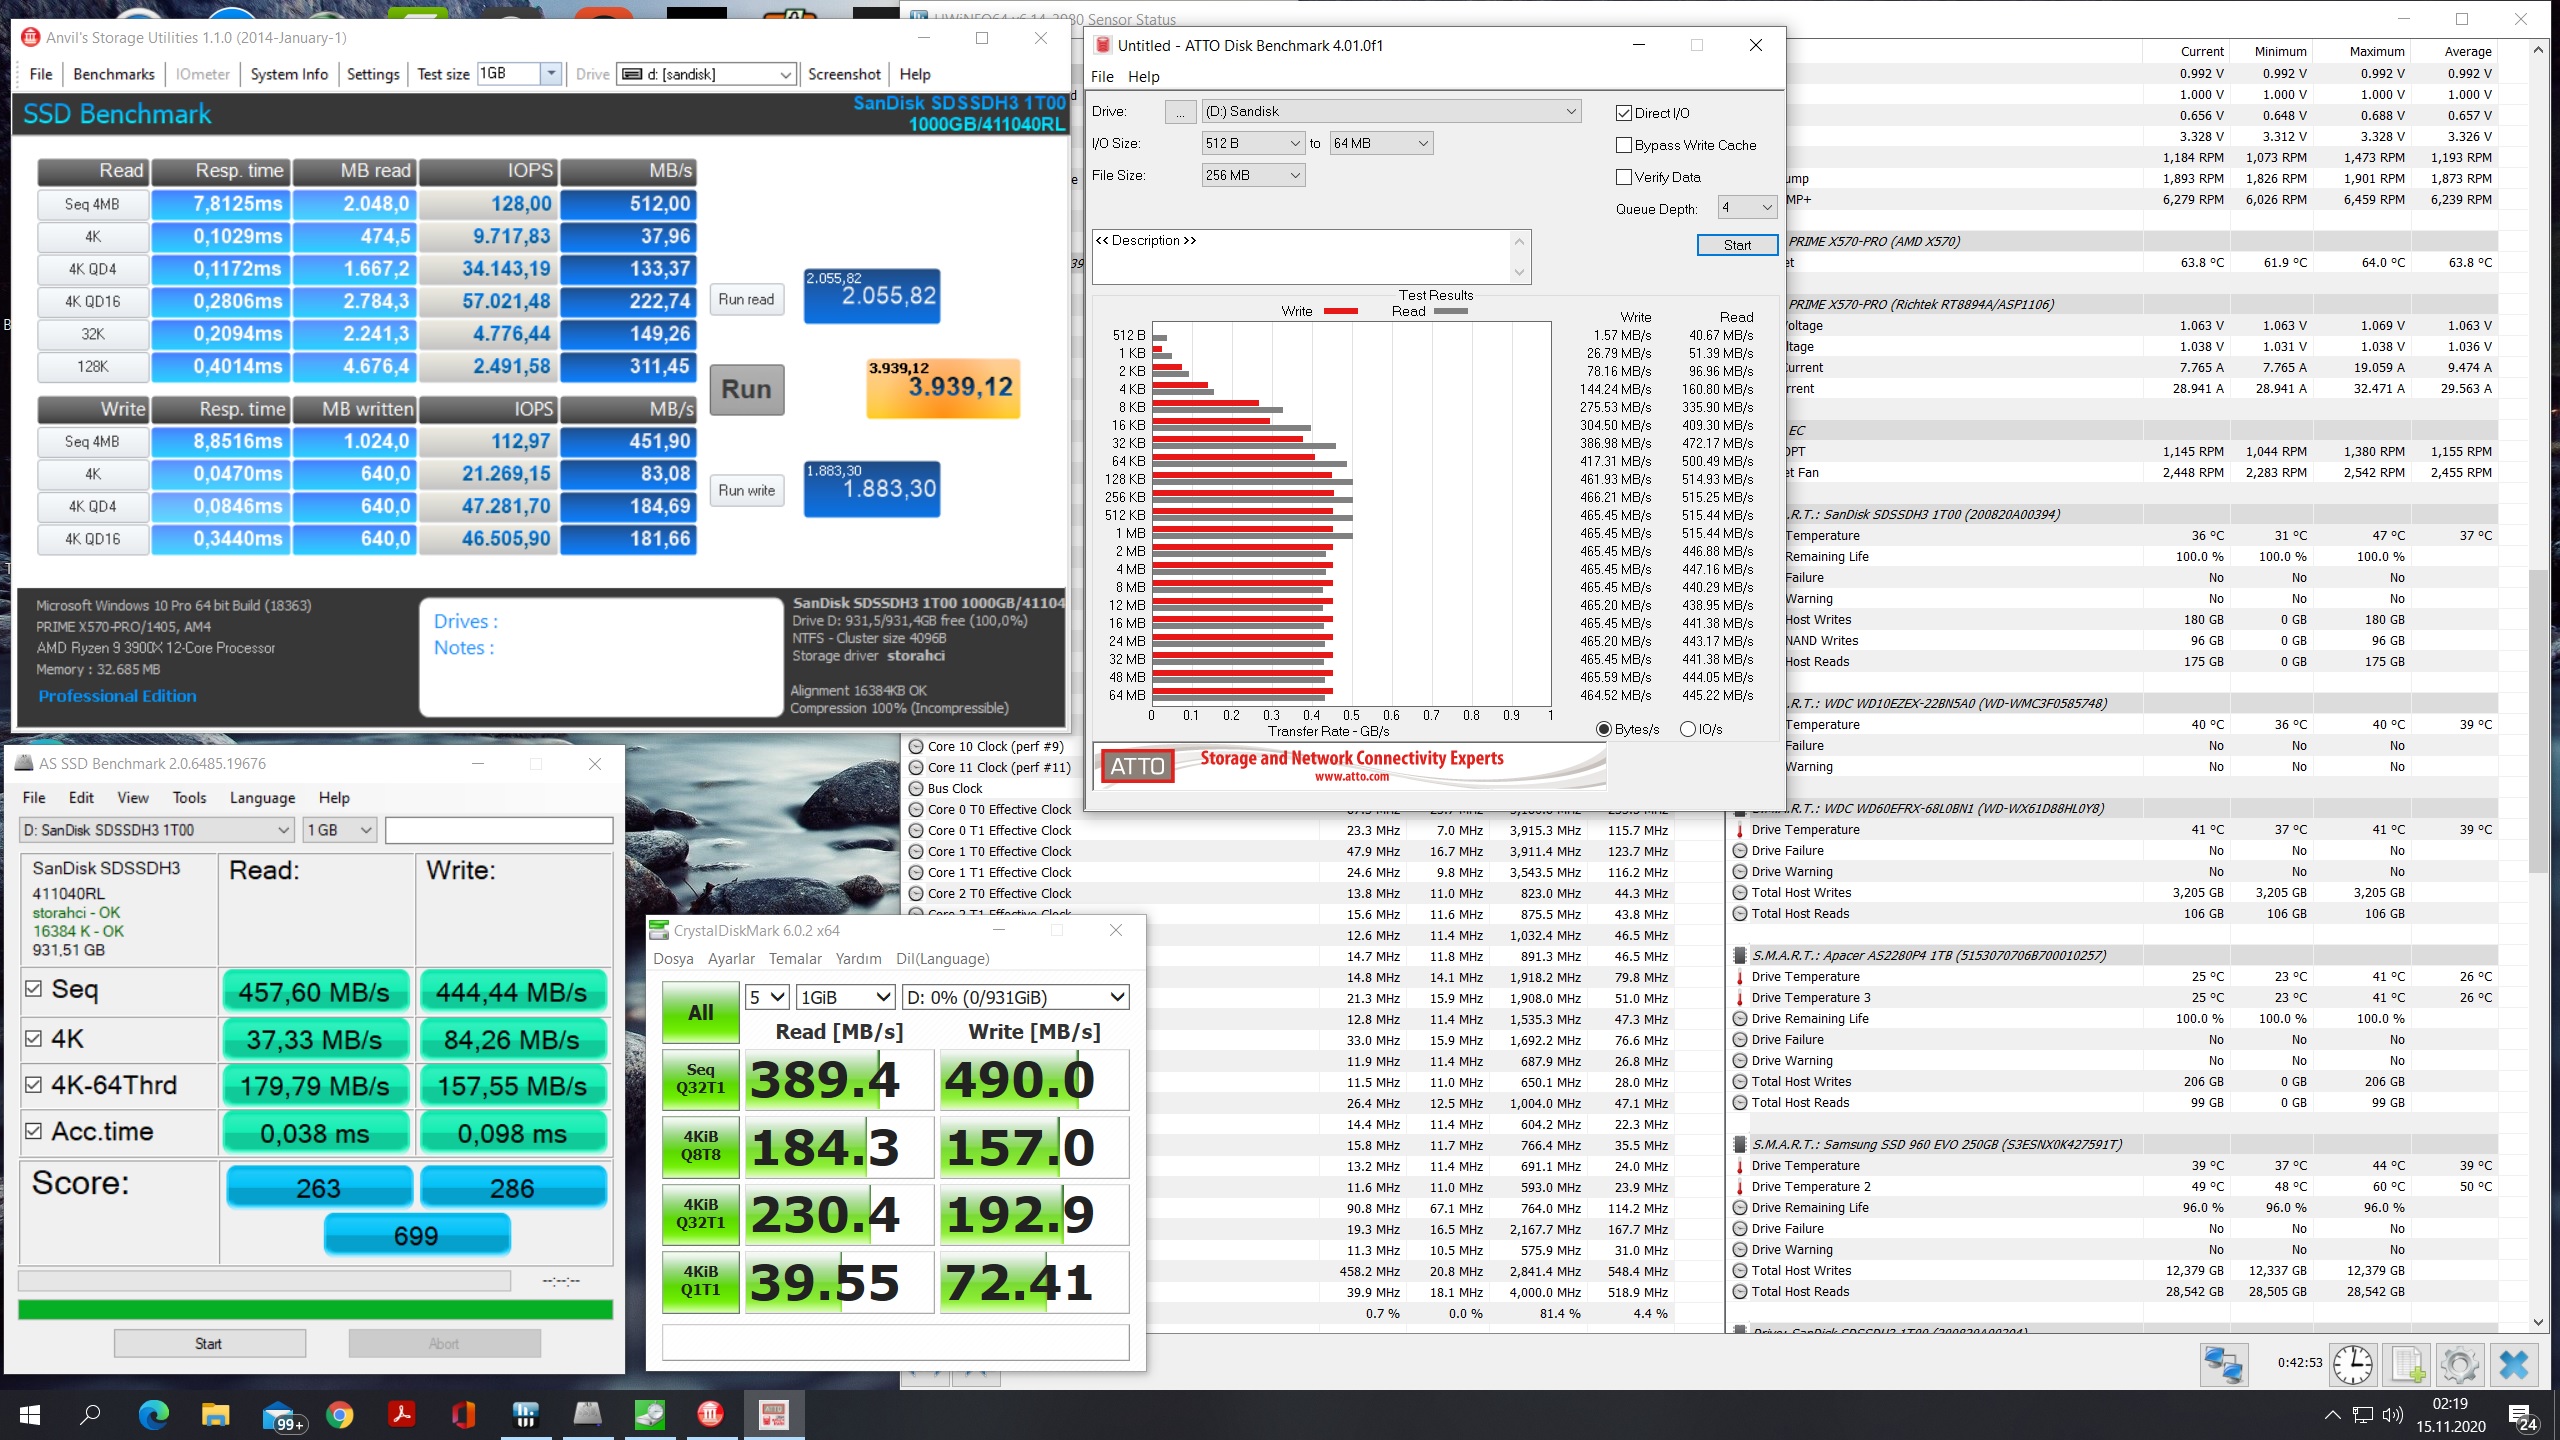Toggle 4K-64Thrd checkbox in AS SSD

[x=34, y=1085]
